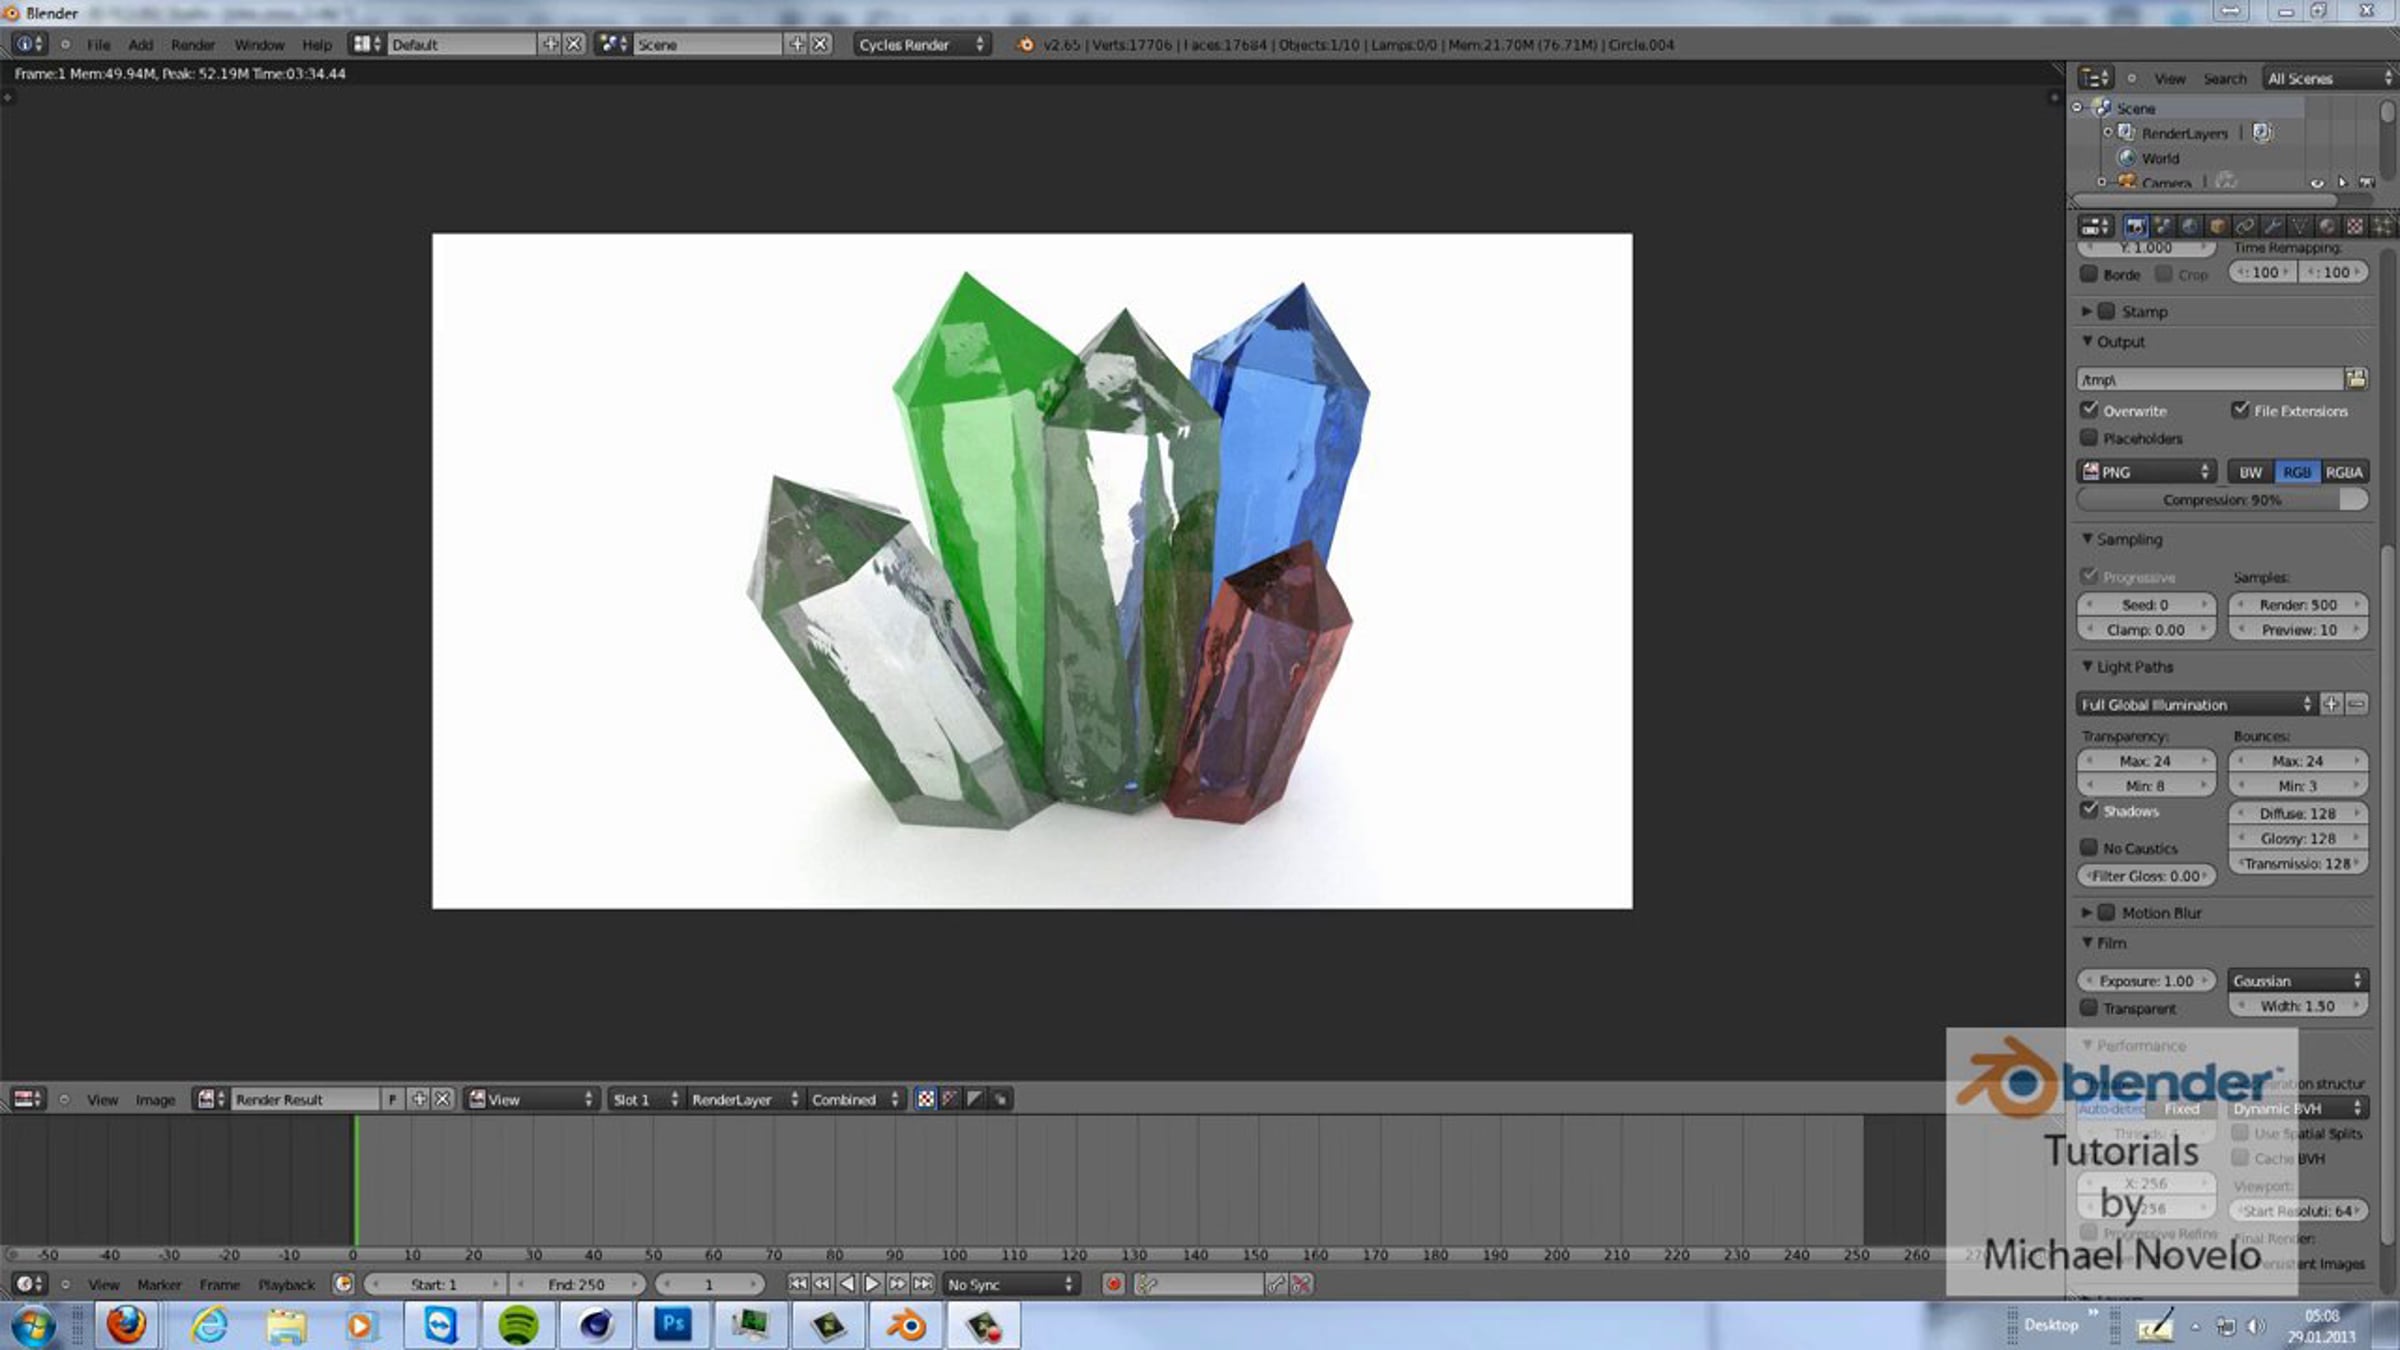Open the No Sync playback dropdown
This screenshot has width=2400, height=1350.
(x=1011, y=1284)
